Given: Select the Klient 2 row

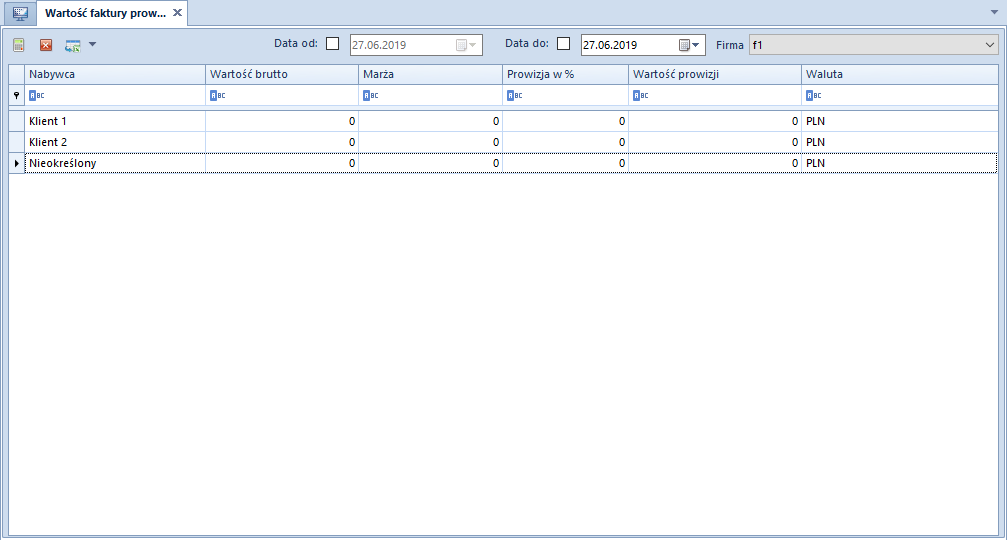Looking at the screenshot, I should click(504, 142).
